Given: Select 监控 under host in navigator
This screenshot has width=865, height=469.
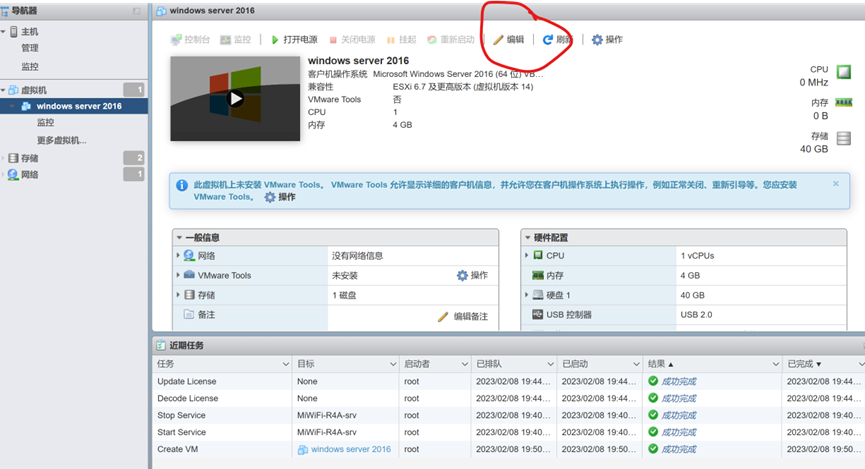Looking at the screenshot, I should (x=30, y=66).
